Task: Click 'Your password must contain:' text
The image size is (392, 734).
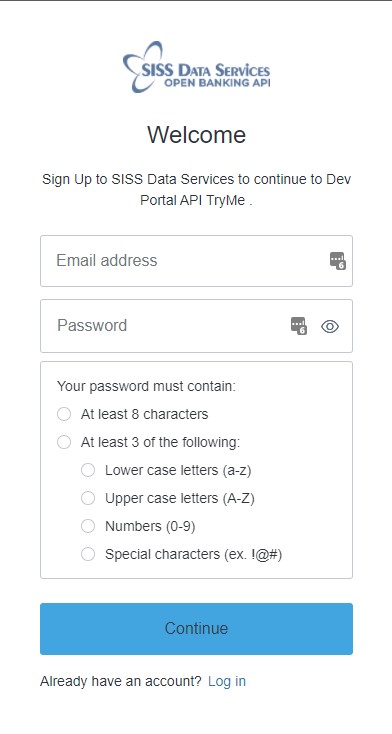Action: coord(146,387)
